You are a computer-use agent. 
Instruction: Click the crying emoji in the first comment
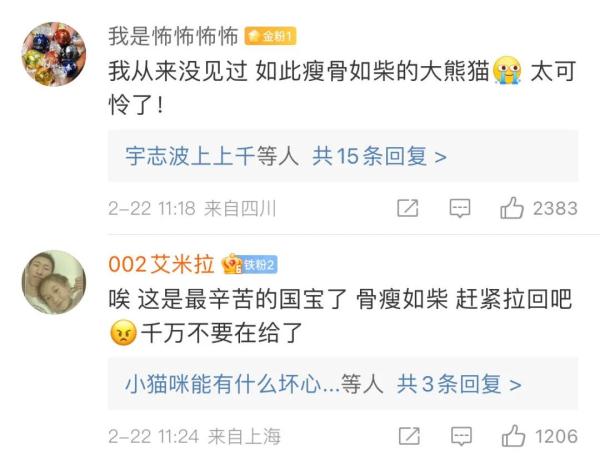(x=507, y=73)
